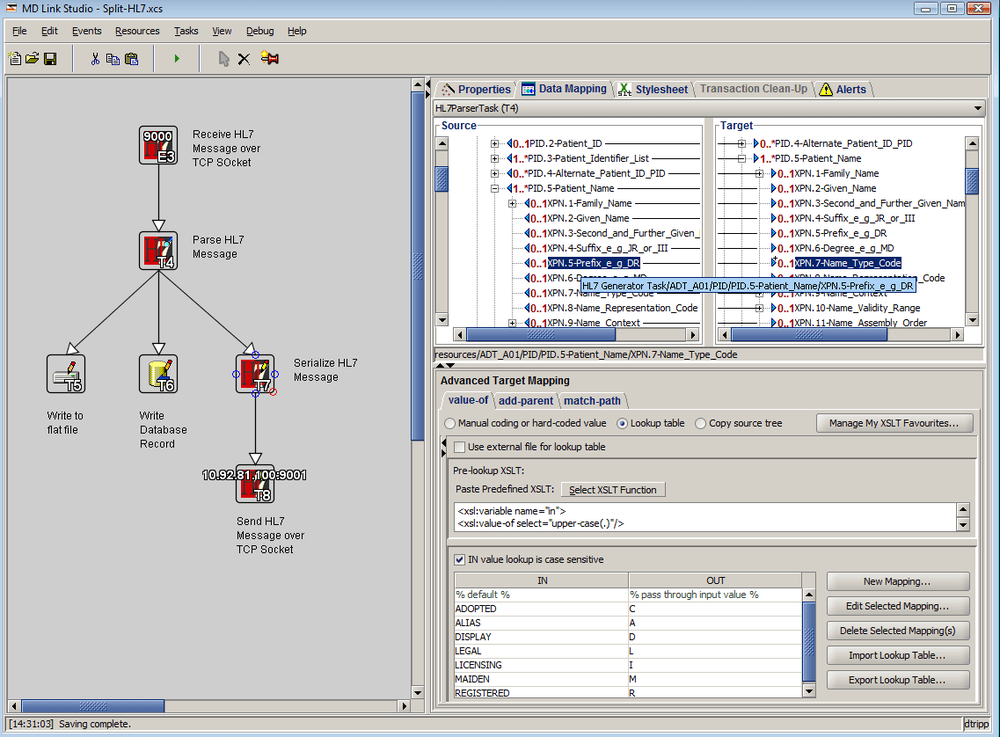Click the black X delete toolbar icon

click(x=244, y=59)
